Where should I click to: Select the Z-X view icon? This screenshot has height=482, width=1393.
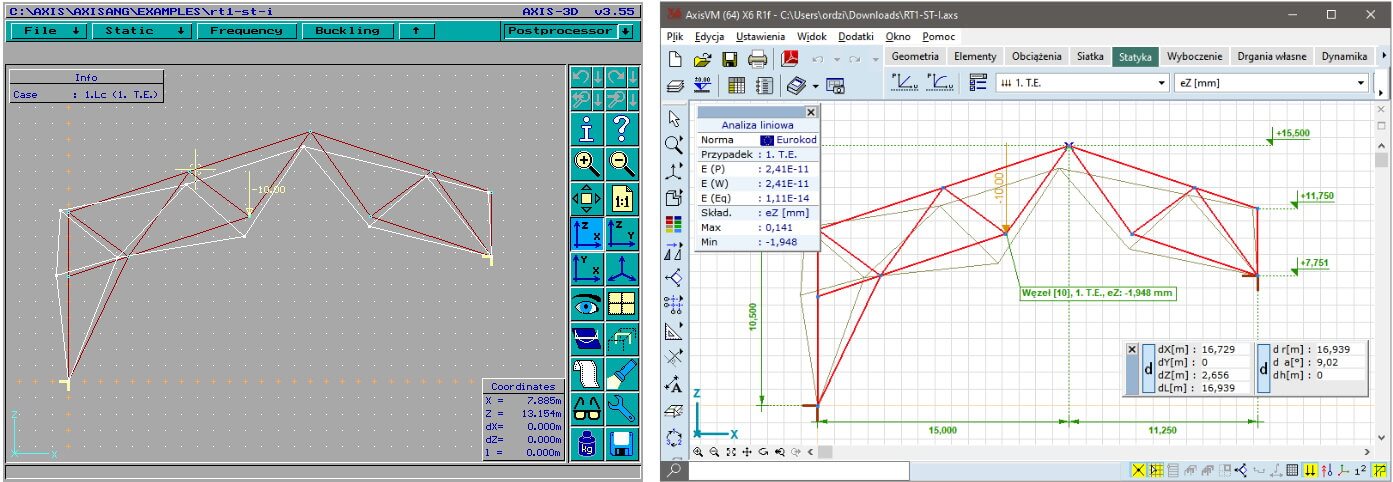pyautogui.click(x=587, y=233)
